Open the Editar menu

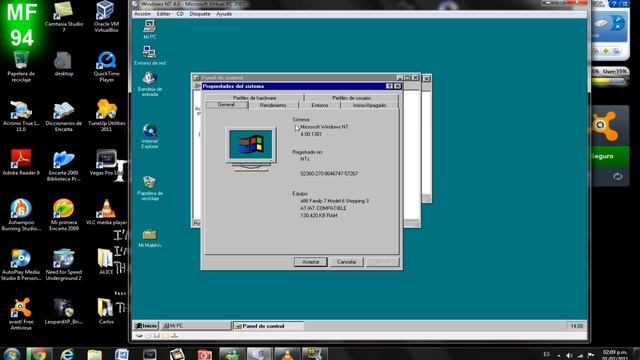pyautogui.click(x=163, y=14)
